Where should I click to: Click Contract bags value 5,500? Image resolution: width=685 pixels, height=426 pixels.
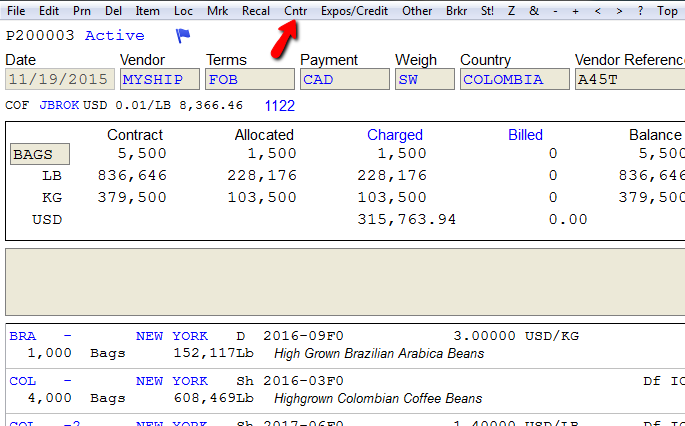coord(142,153)
